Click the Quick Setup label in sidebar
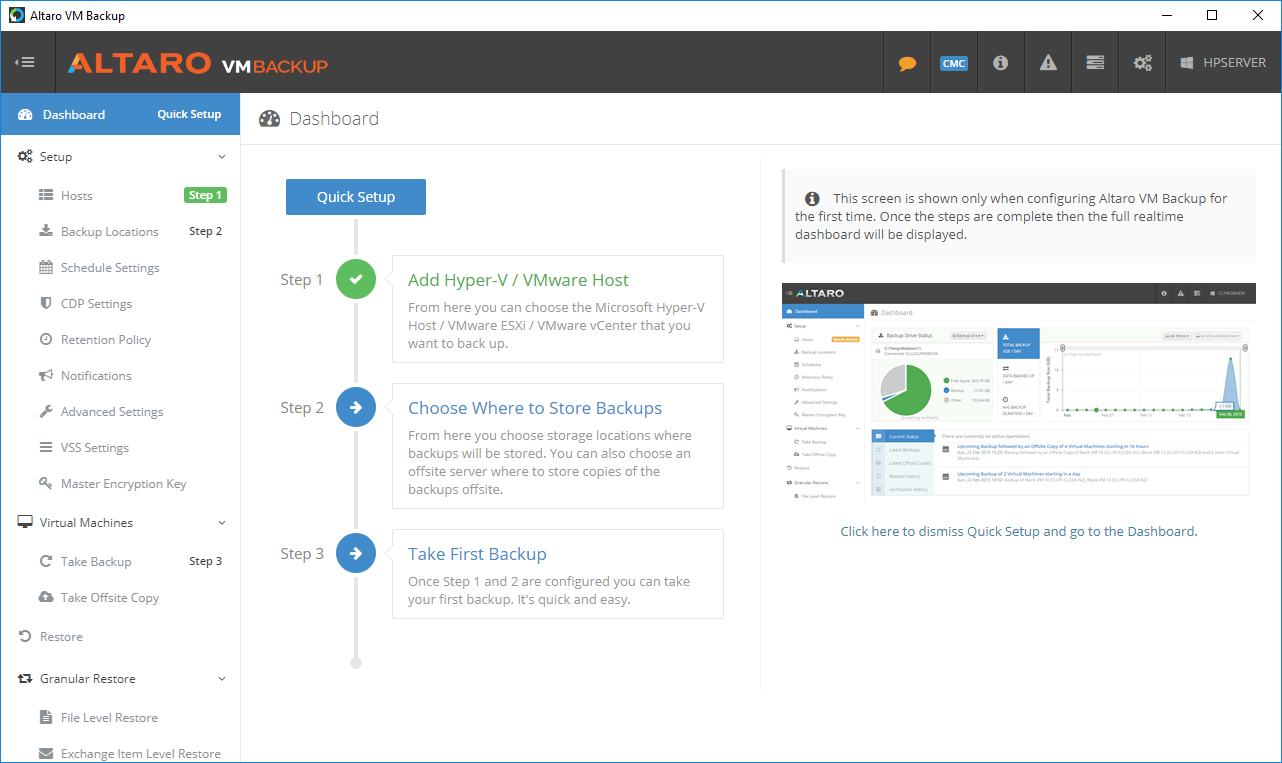1282x763 pixels. click(x=189, y=114)
